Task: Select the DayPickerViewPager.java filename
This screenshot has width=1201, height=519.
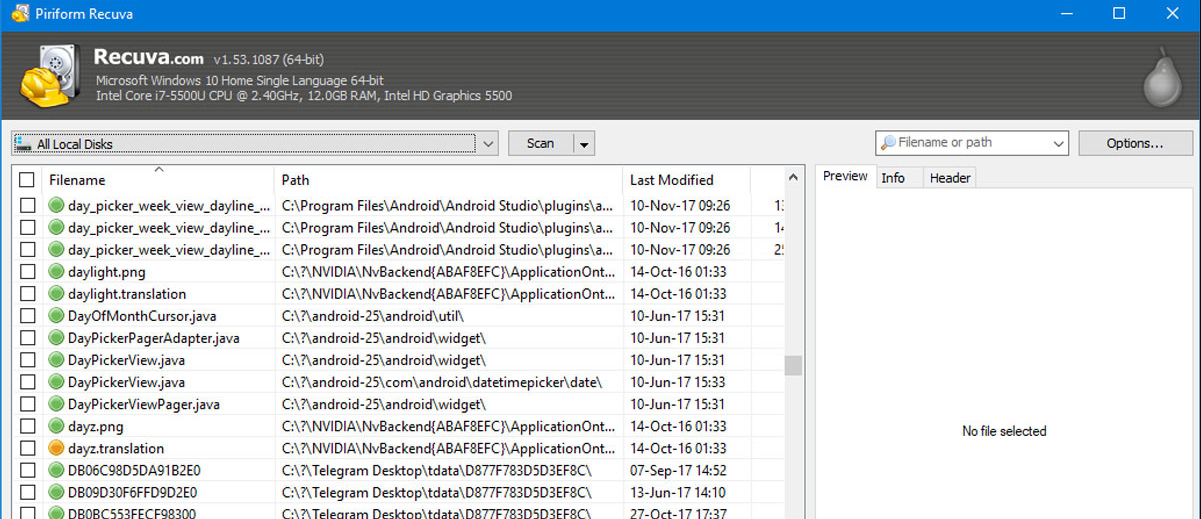Action: point(144,404)
